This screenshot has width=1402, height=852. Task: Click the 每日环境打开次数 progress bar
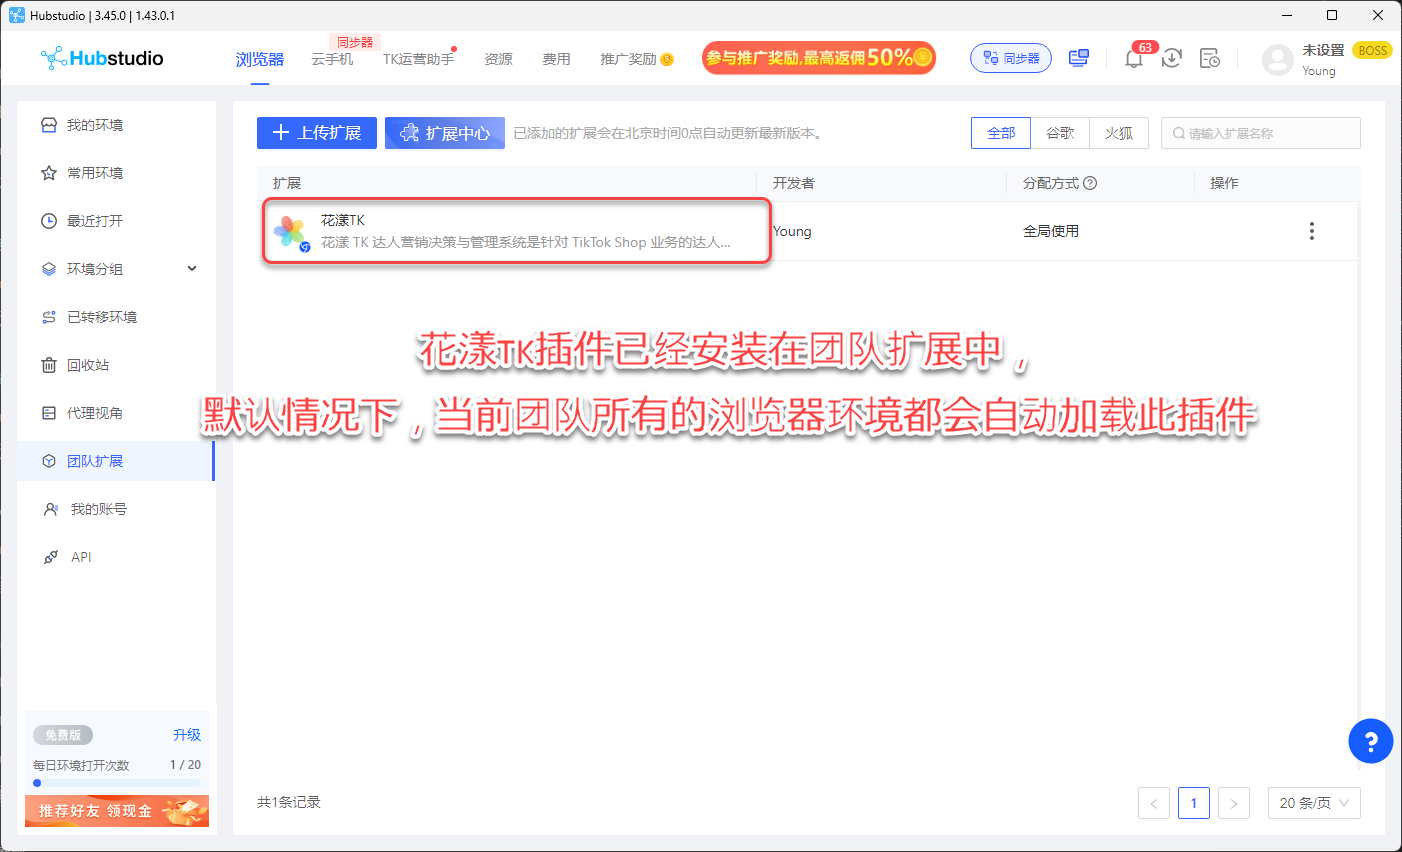pos(117,783)
